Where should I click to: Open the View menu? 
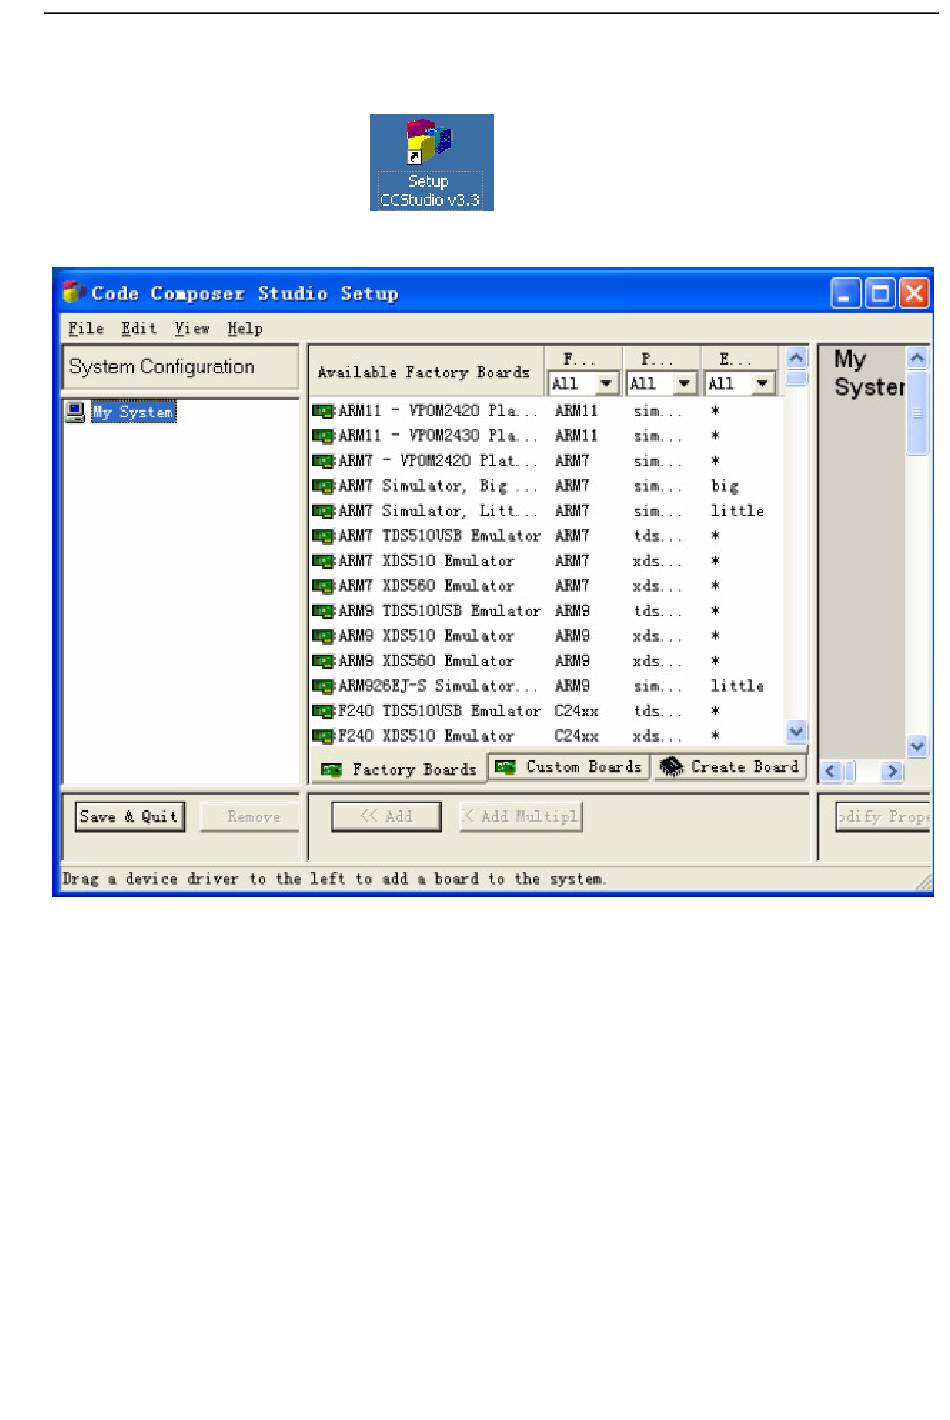[x=192, y=328]
